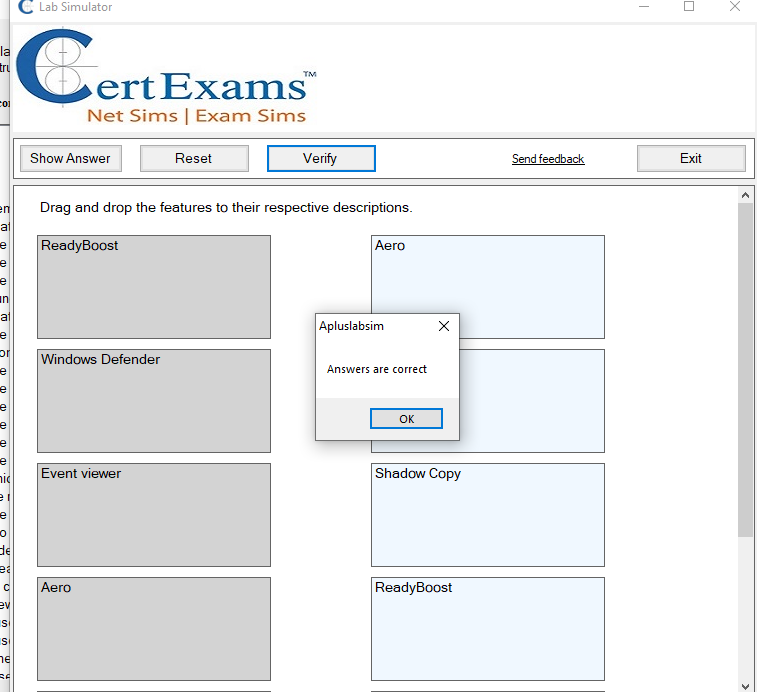This screenshot has height=692, width=757.
Task: Select the gray Aero feature box
Action: pyautogui.click(x=154, y=629)
